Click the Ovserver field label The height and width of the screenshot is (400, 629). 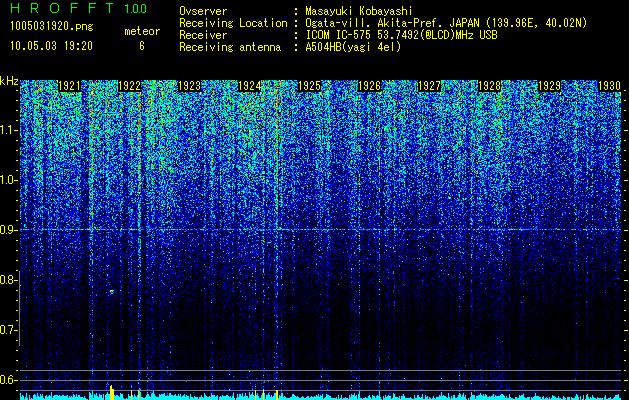pyautogui.click(x=203, y=11)
